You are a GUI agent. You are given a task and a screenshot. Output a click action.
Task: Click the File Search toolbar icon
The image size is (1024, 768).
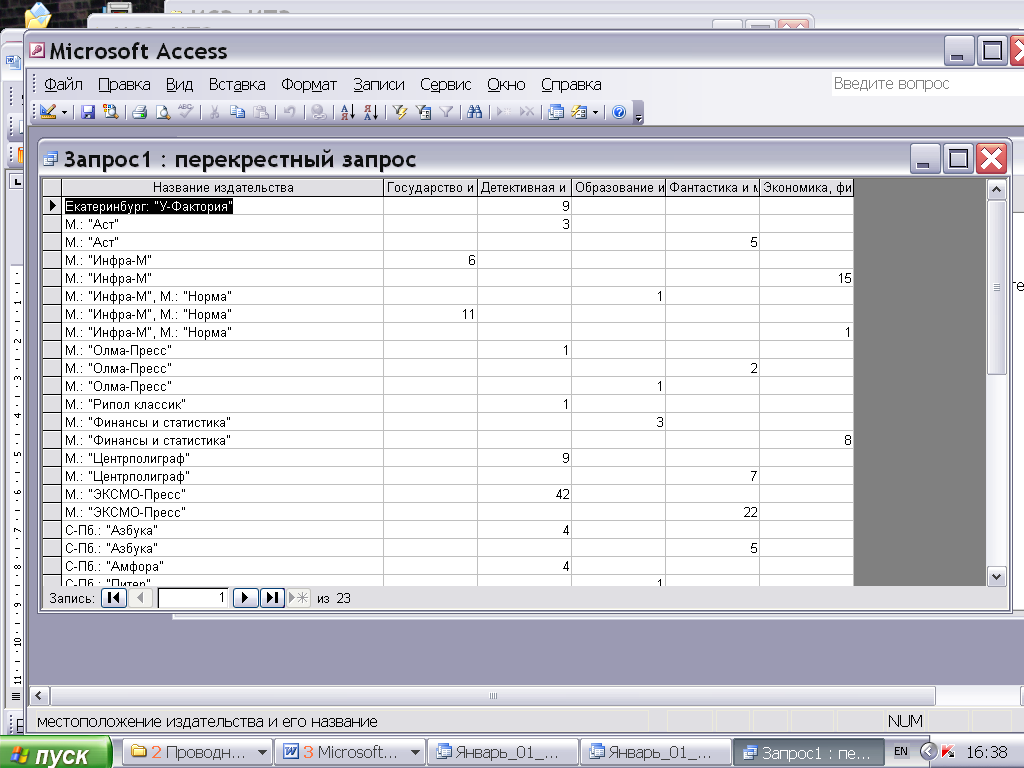[x=111, y=112]
